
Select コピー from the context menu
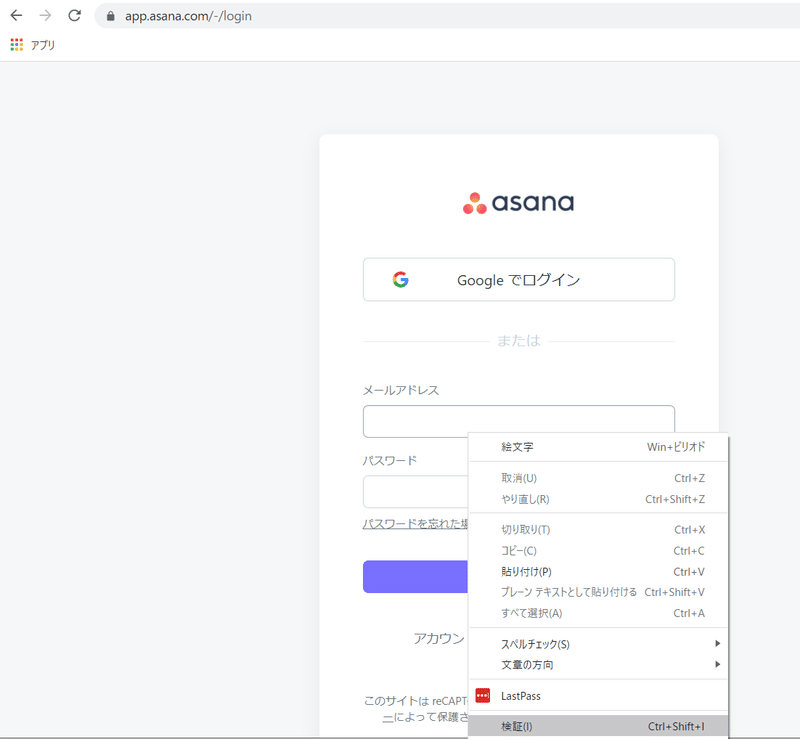(x=520, y=550)
